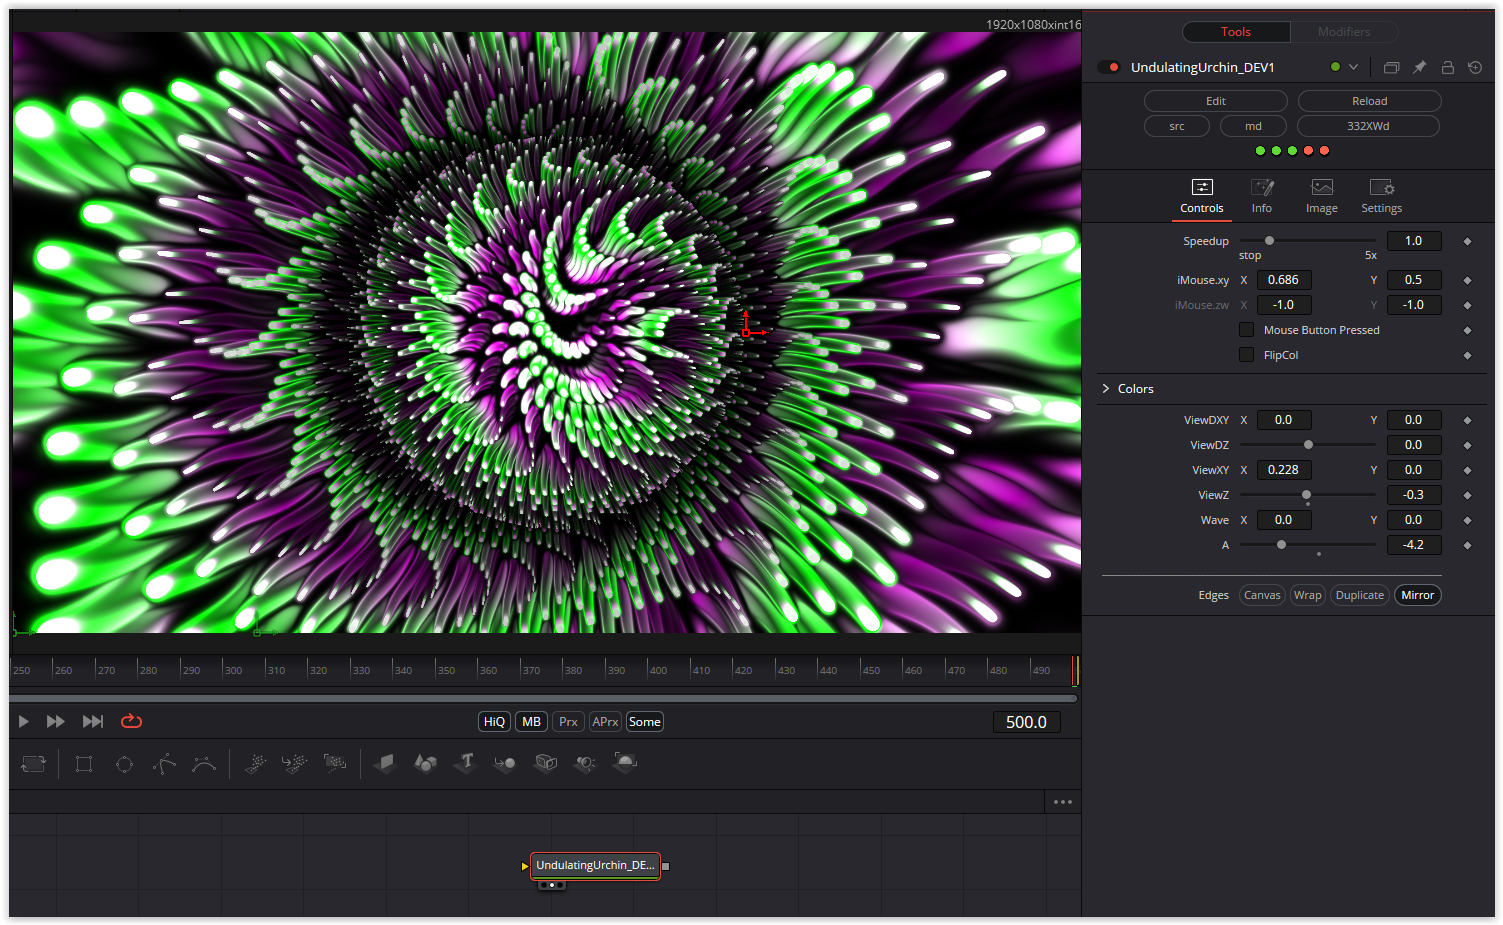The width and height of the screenshot is (1503, 925).
Task: Open the Image tab
Action: pyautogui.click(x=1322, y=197)
